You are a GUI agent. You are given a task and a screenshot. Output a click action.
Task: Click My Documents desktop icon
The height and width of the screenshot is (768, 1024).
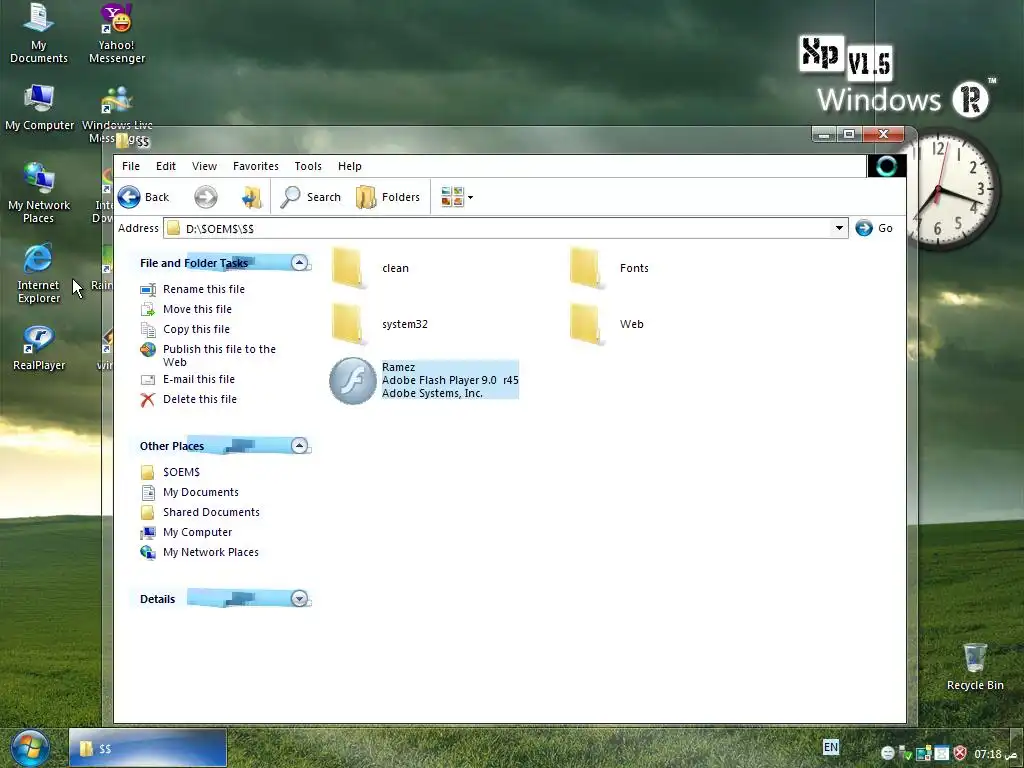[39, 33]
